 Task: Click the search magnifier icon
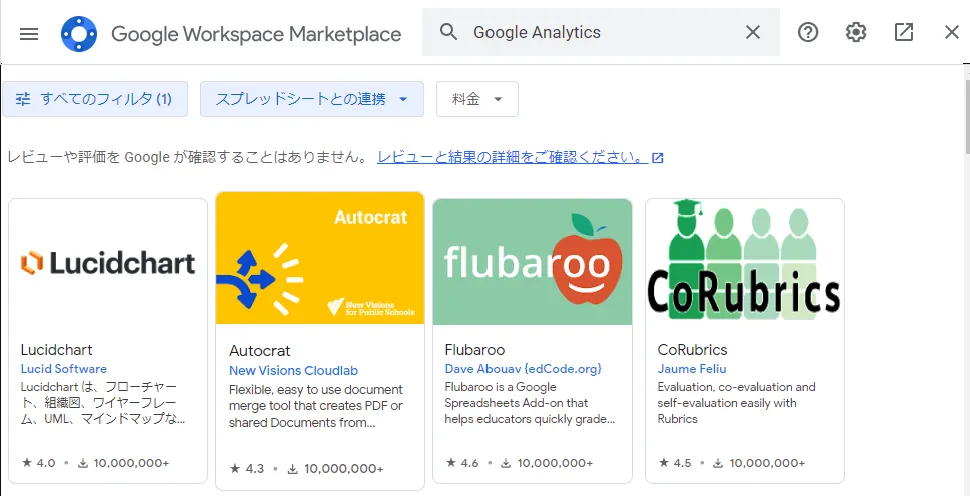point(449,32)
